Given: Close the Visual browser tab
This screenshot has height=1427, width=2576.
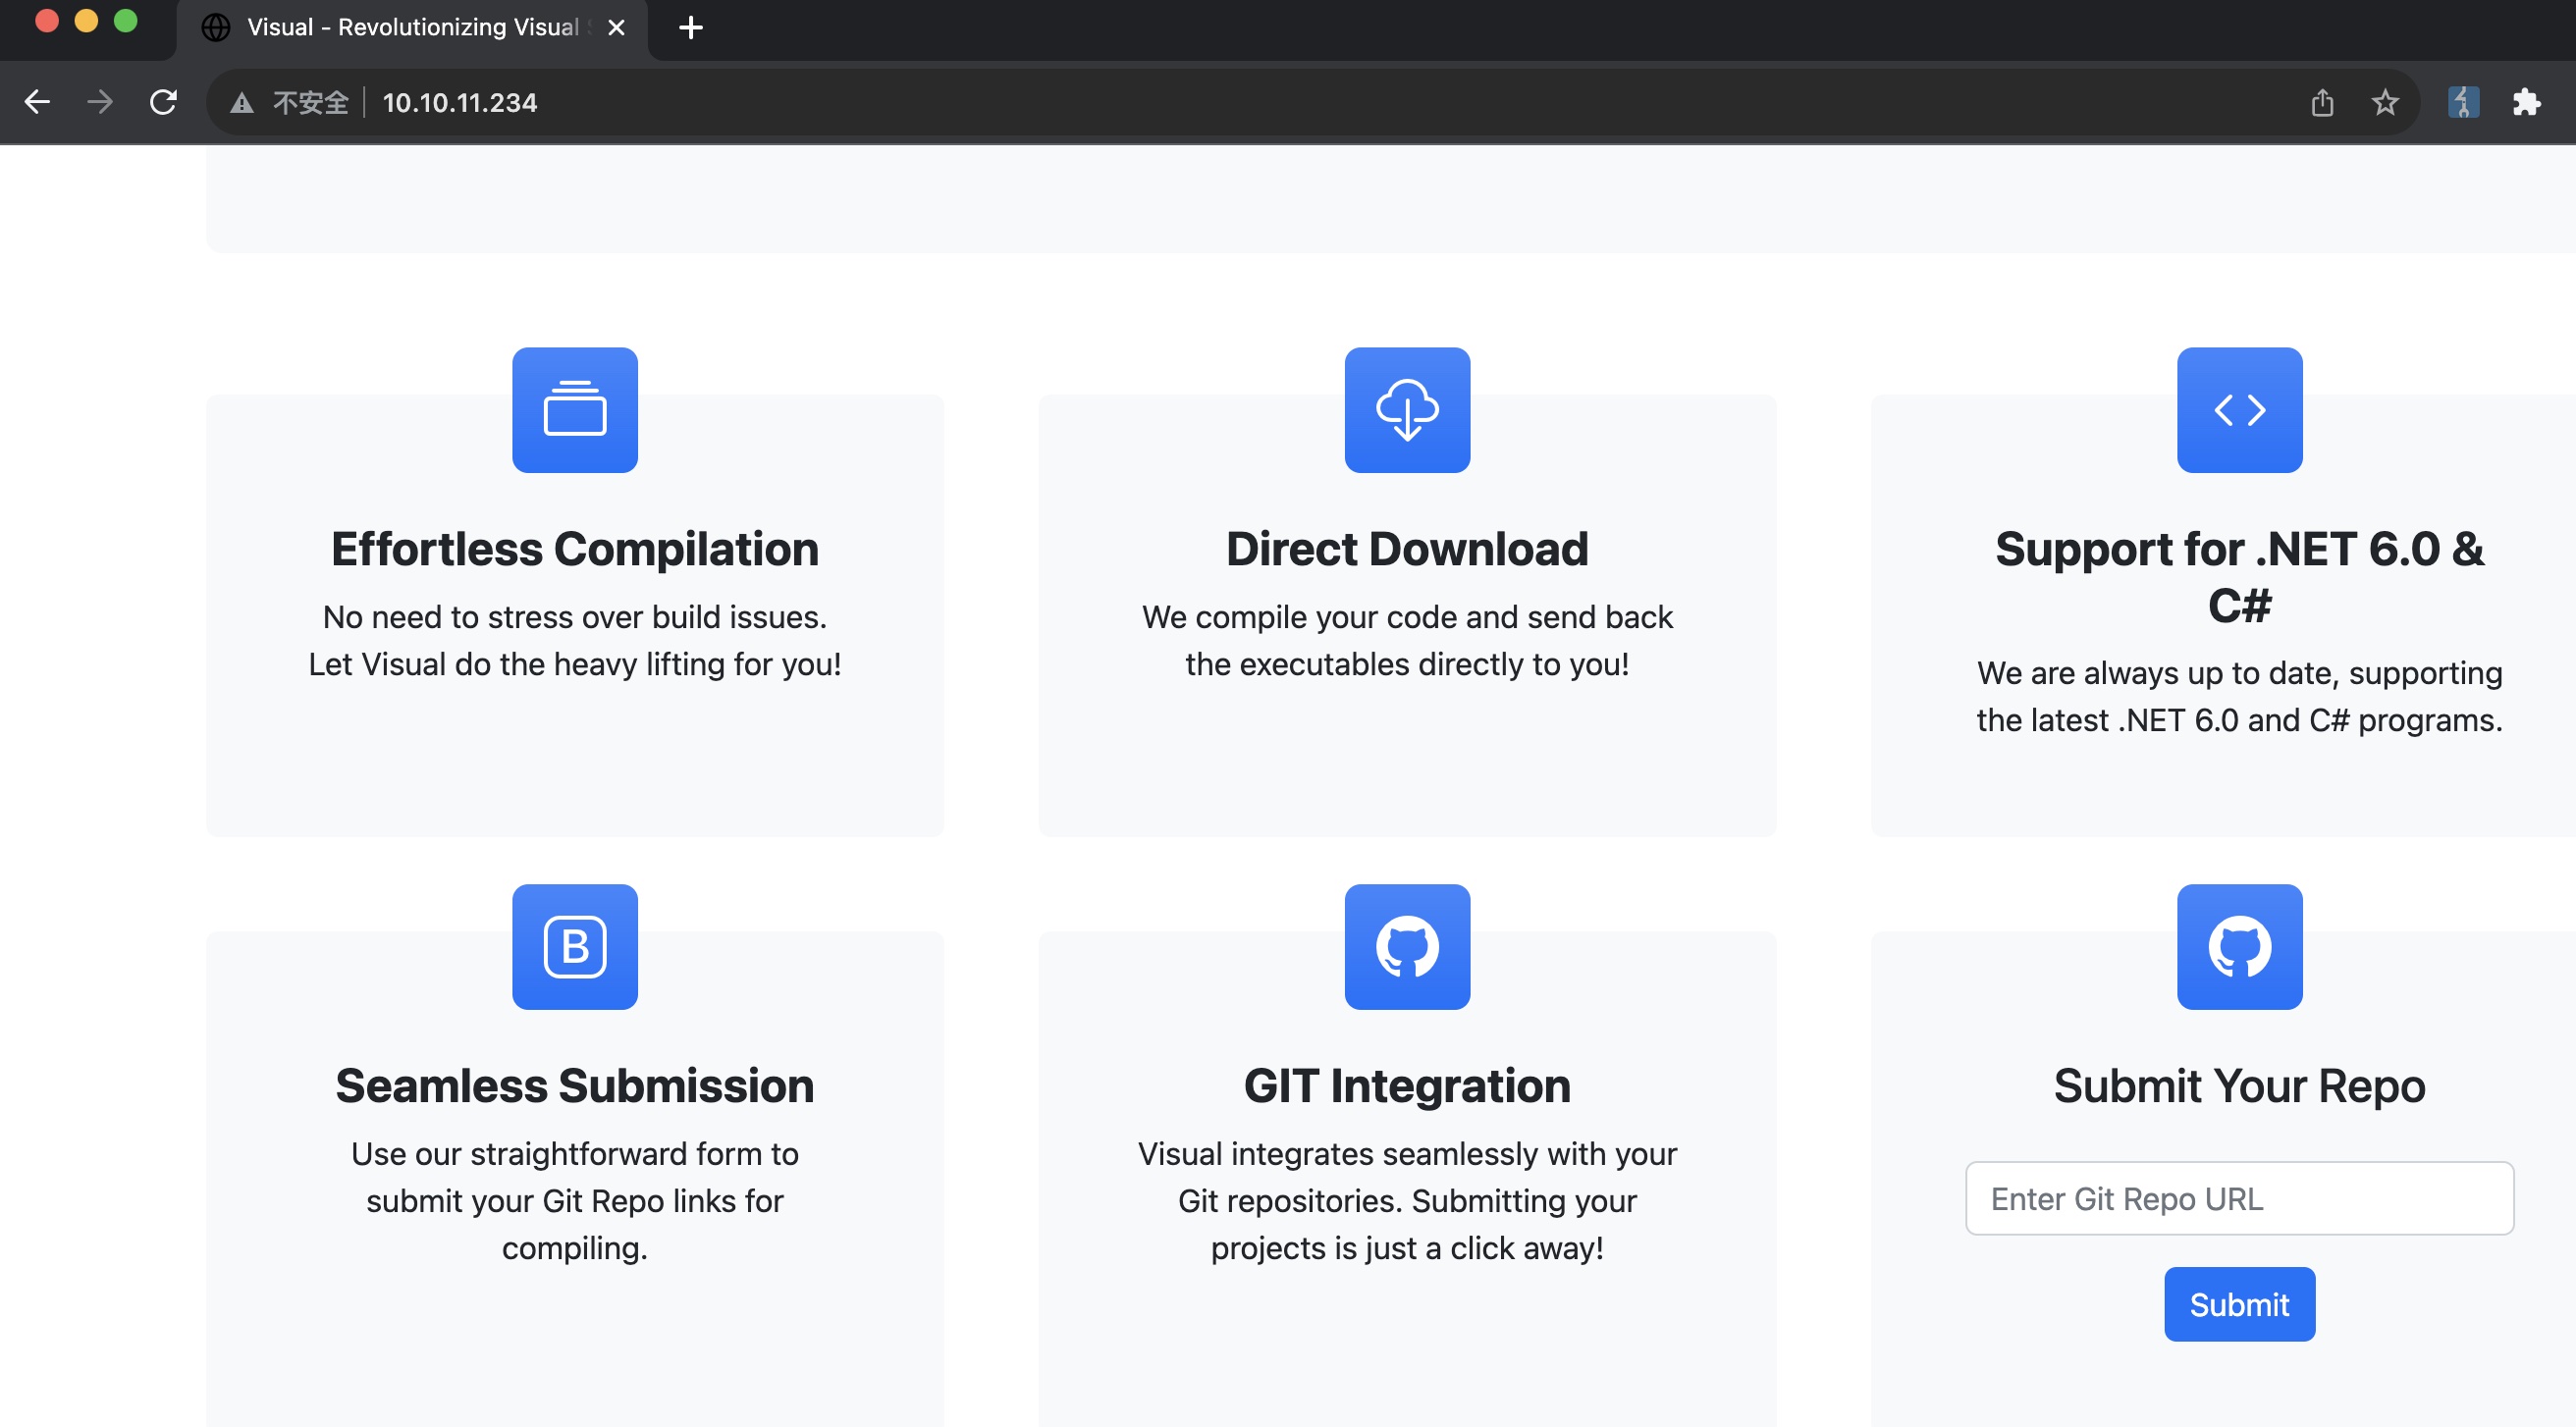Looking at the screenshot, I should click(616, 28).
